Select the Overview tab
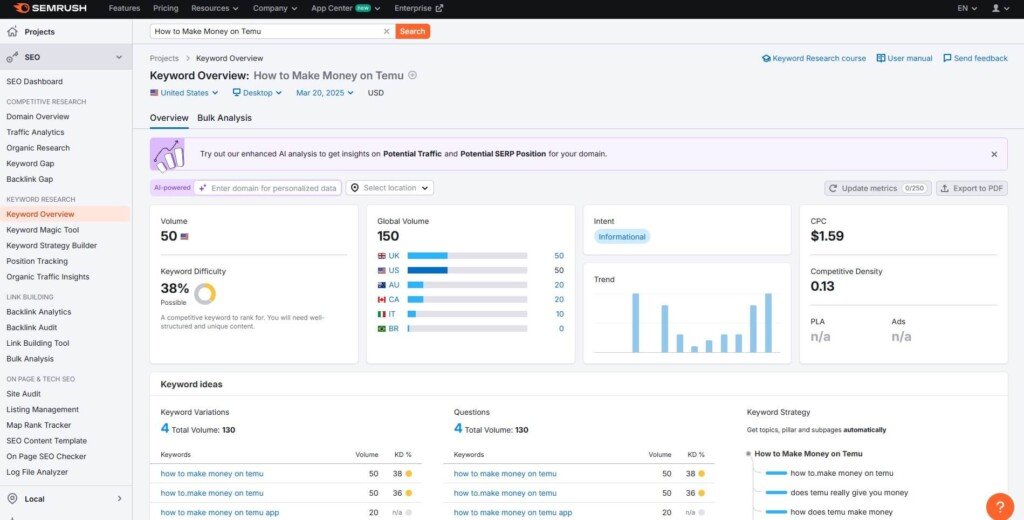 [169, 118]
